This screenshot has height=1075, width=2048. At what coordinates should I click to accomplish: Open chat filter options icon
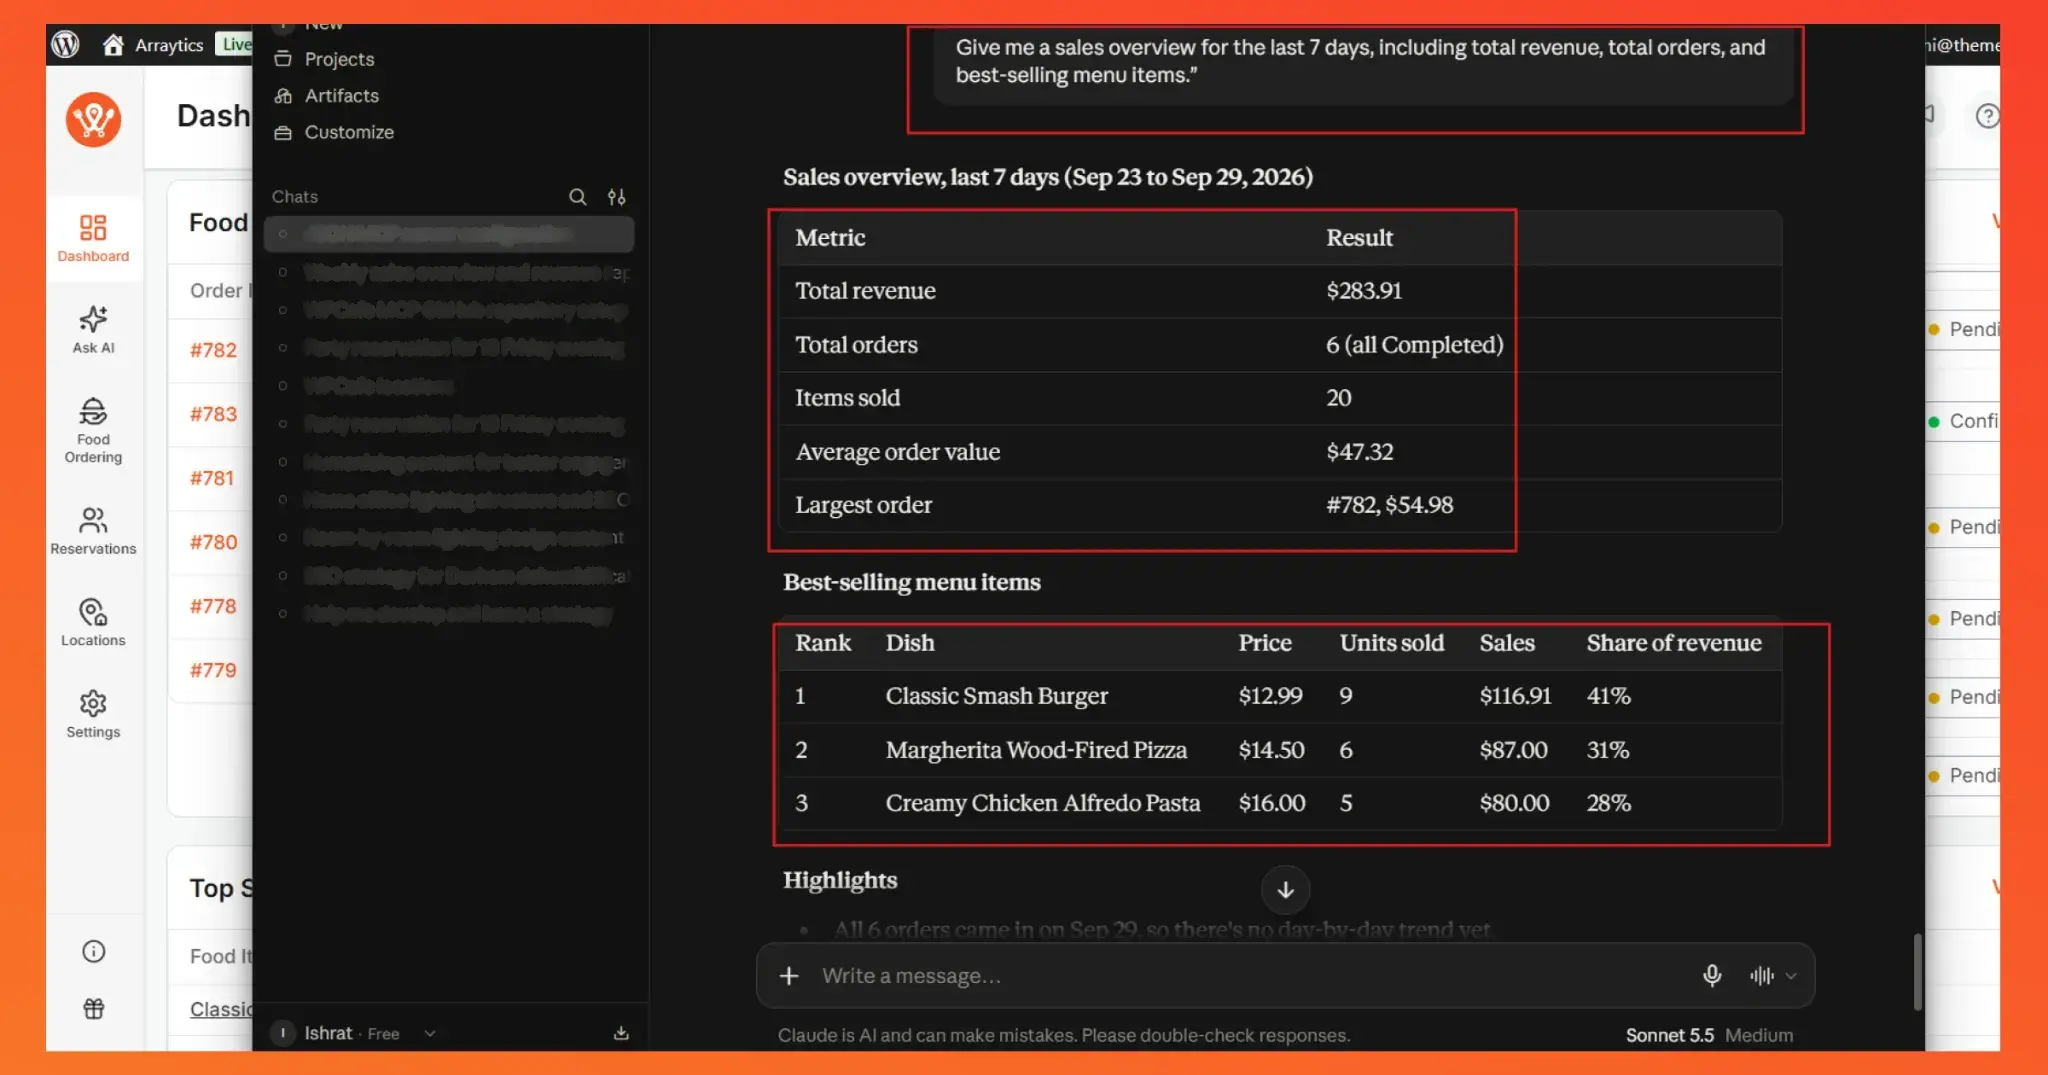click(617, 197)
